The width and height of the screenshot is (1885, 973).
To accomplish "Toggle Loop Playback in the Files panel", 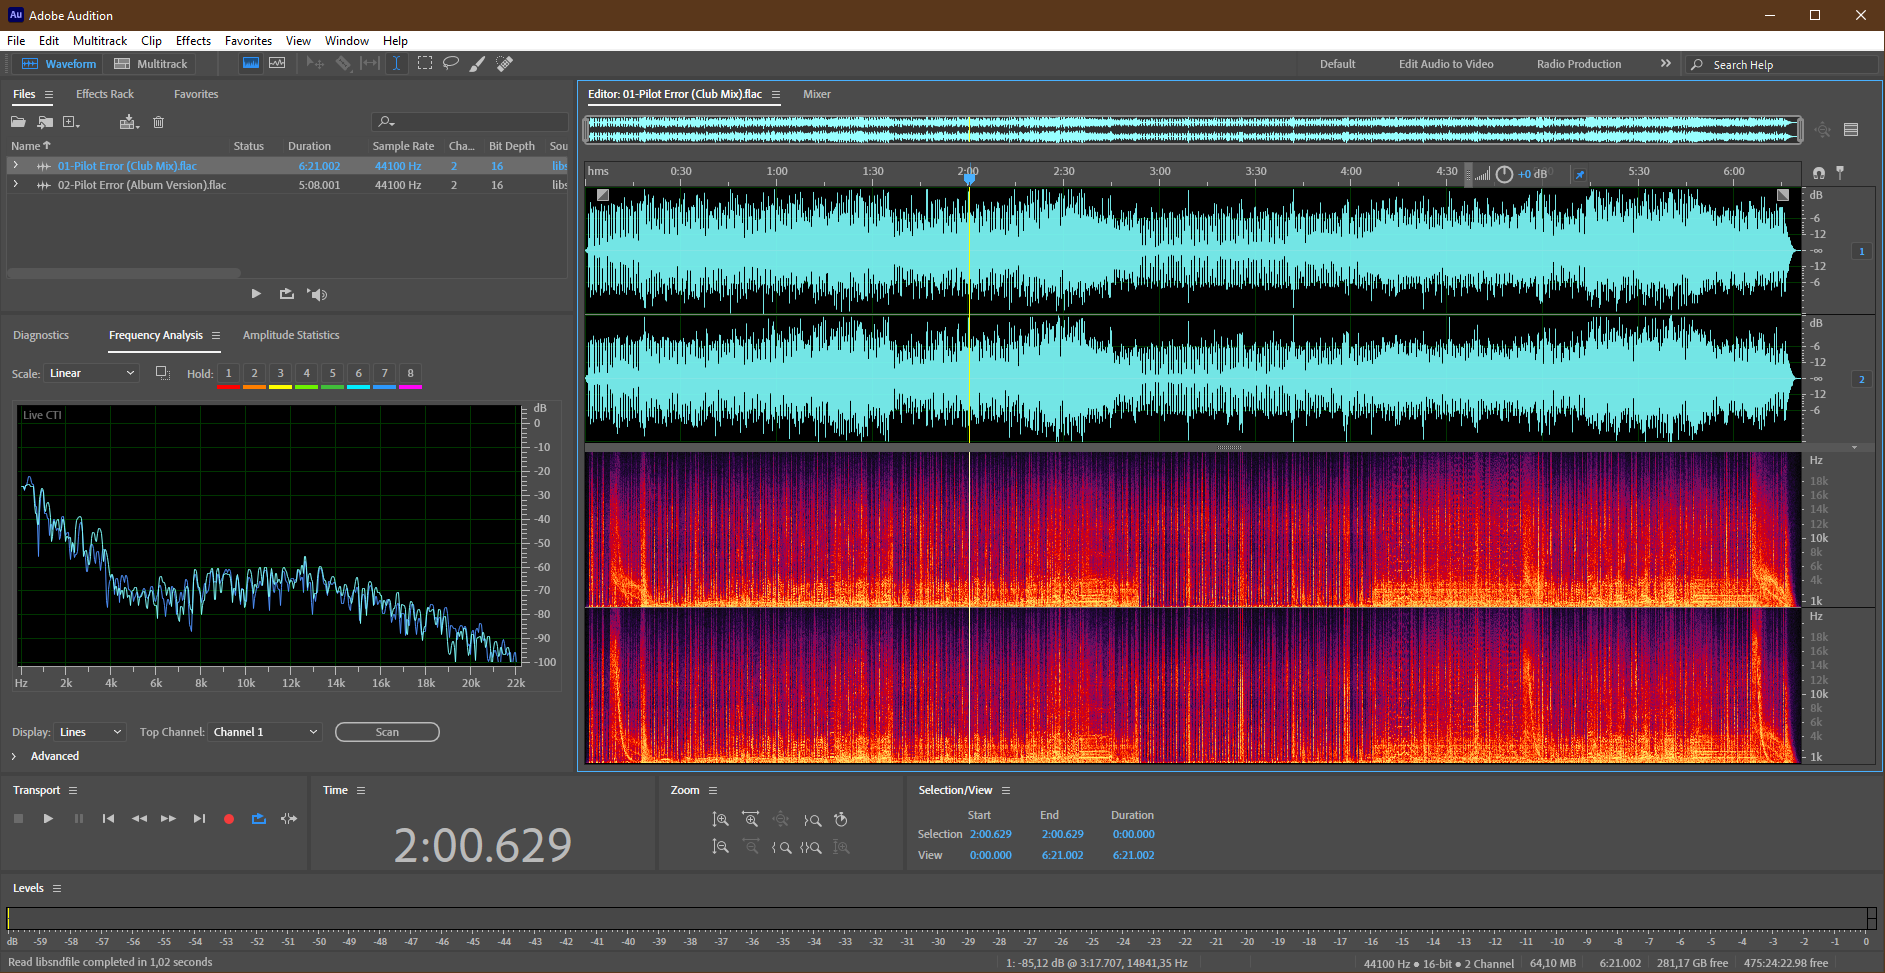I will pyautogui.click(x=287, y=294).
